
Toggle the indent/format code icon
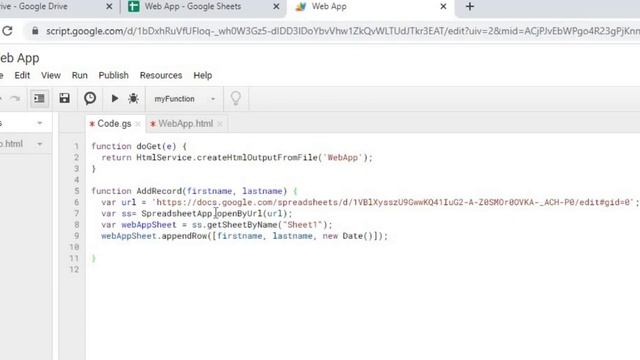[39, 99]
